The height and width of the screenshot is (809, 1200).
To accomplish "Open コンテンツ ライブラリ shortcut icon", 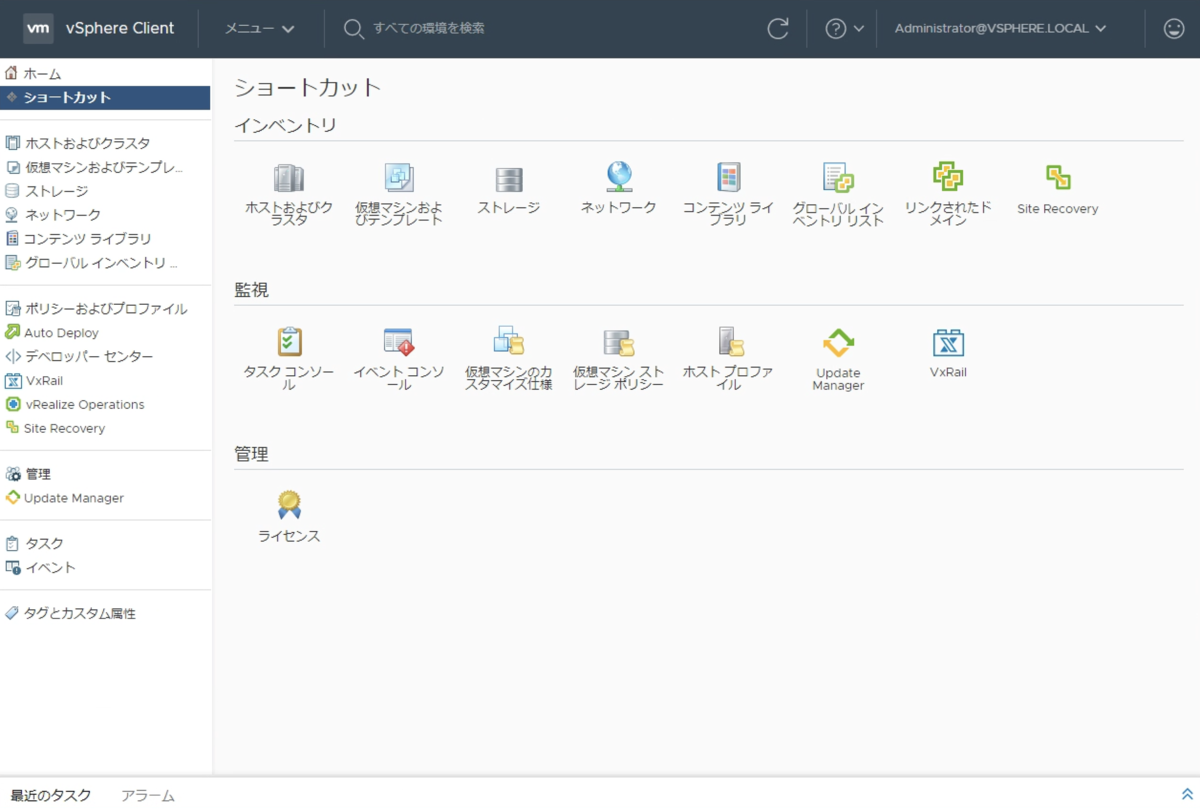I will 728,178.
